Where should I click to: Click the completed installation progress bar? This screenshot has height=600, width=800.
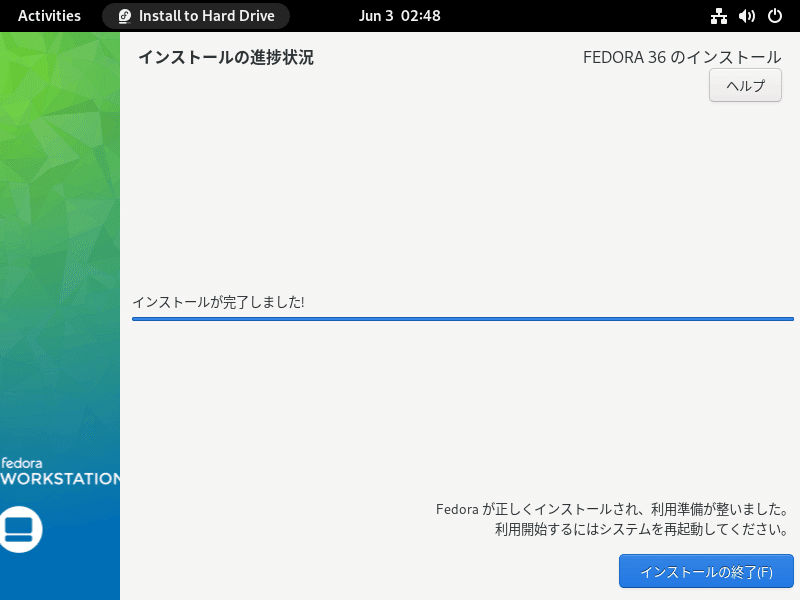click(463, 319)
